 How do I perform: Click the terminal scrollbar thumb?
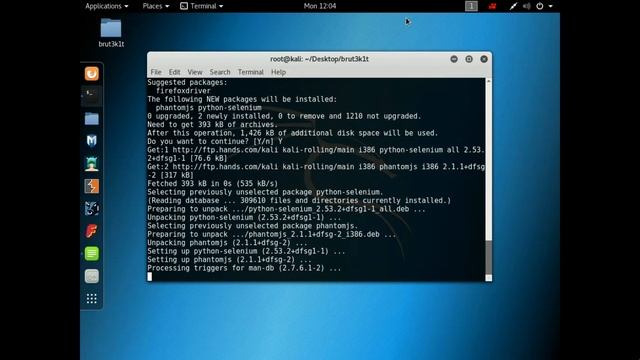click(x=489, y=257)
